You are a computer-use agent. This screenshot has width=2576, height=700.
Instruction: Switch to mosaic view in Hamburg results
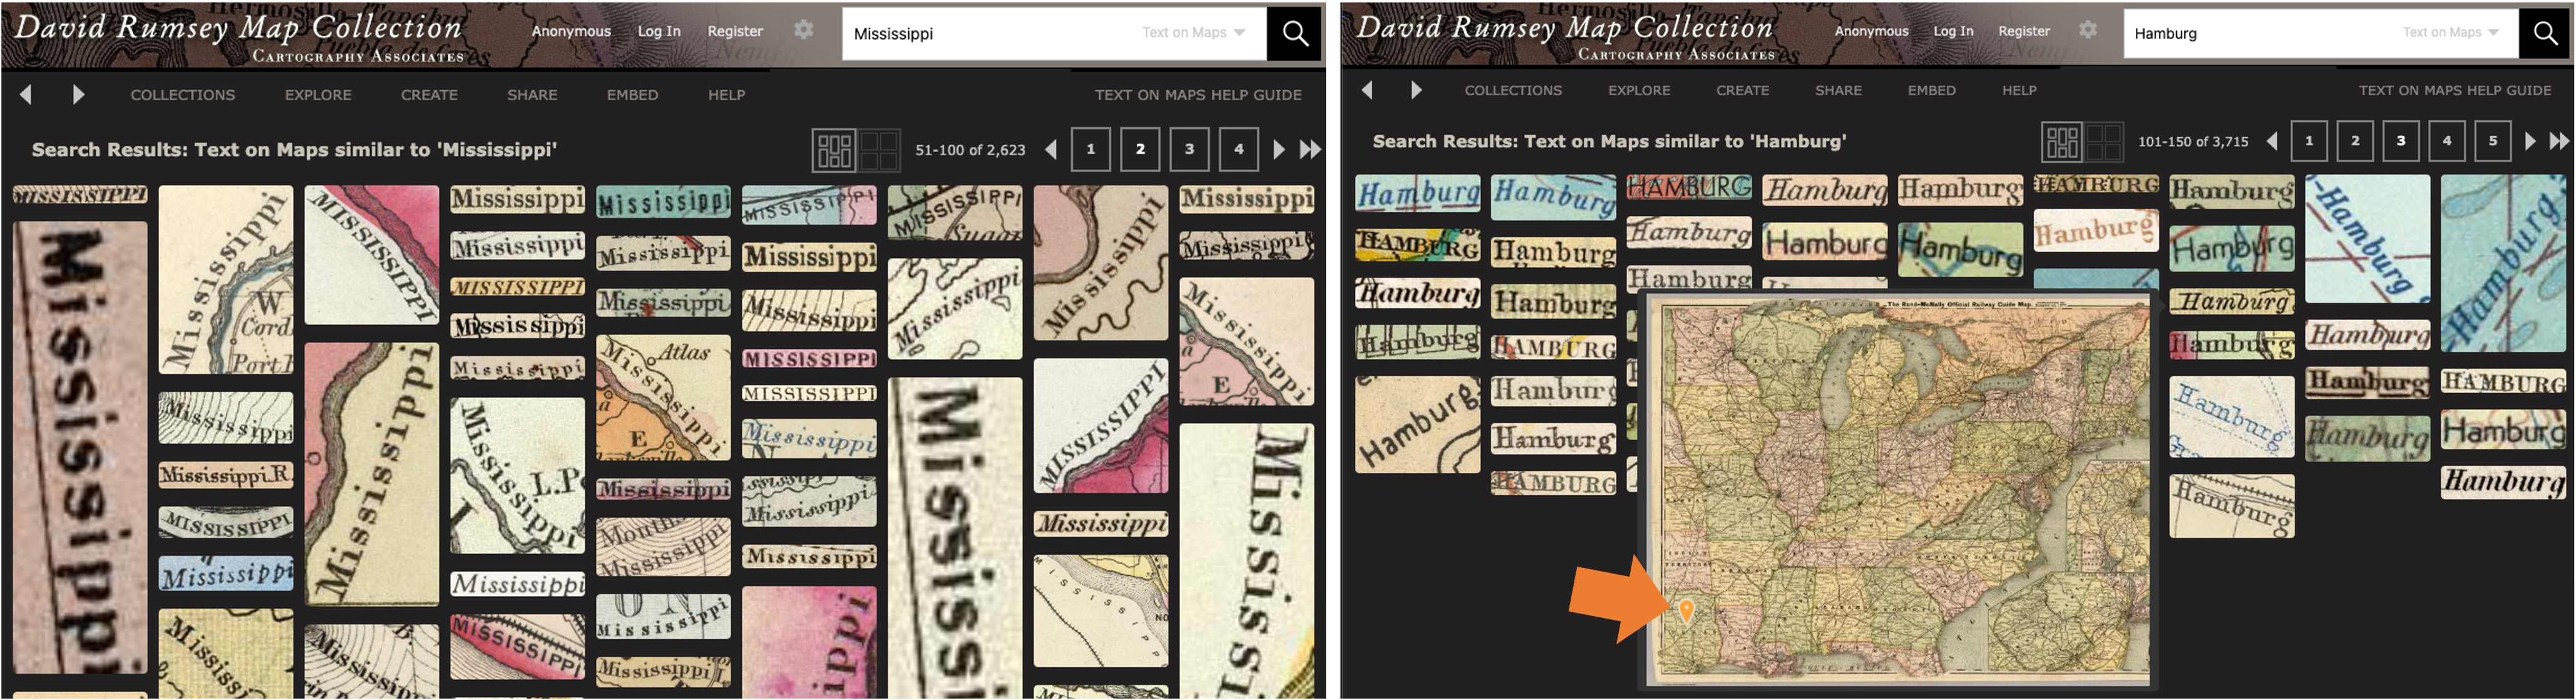click(x=2062, y=142)
